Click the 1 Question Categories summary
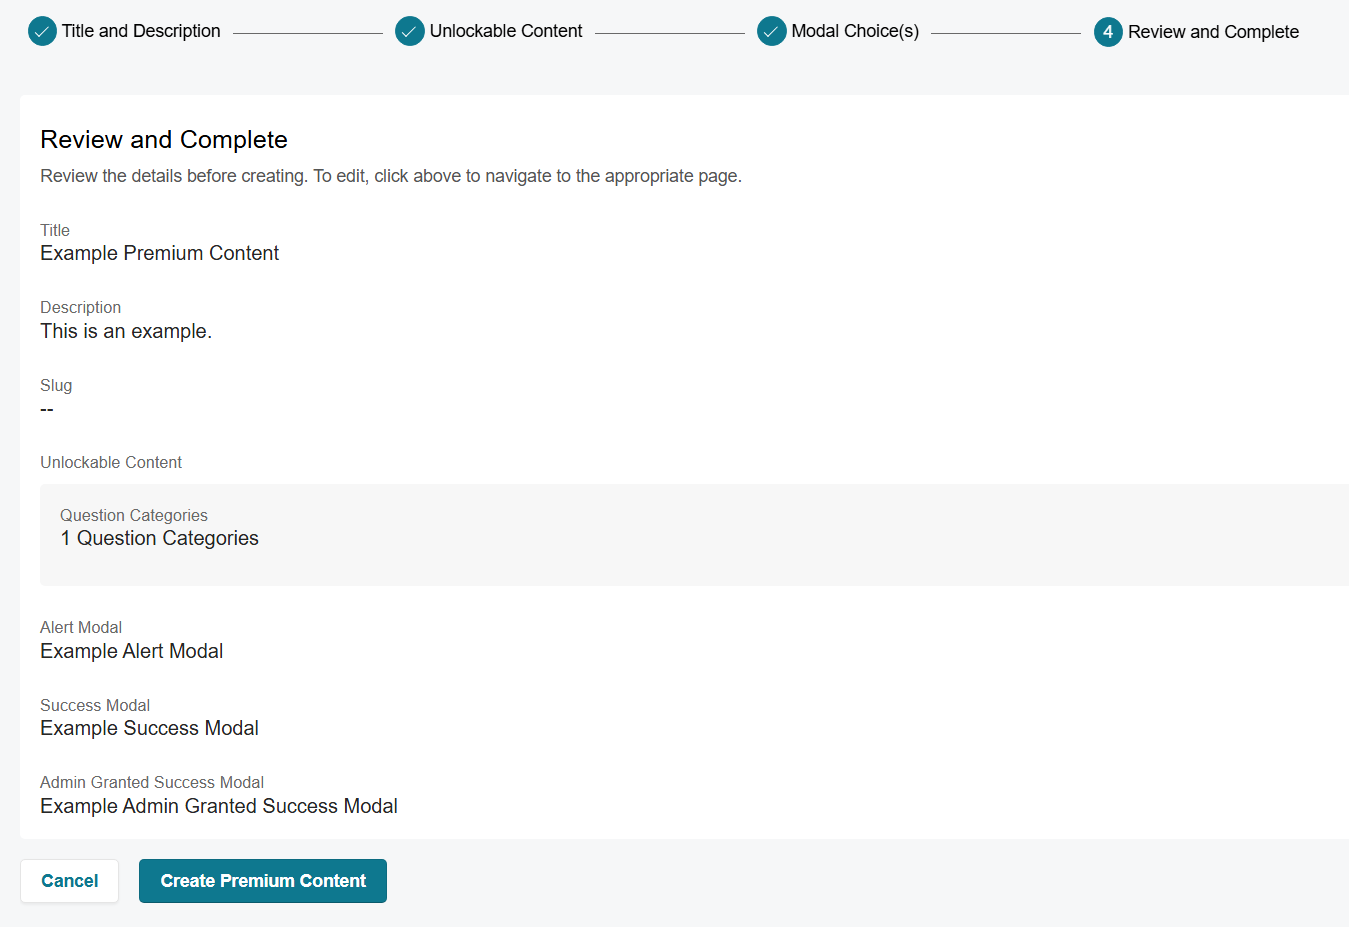The height and width of the screenshot is (927, 1349). pos(159,539)
